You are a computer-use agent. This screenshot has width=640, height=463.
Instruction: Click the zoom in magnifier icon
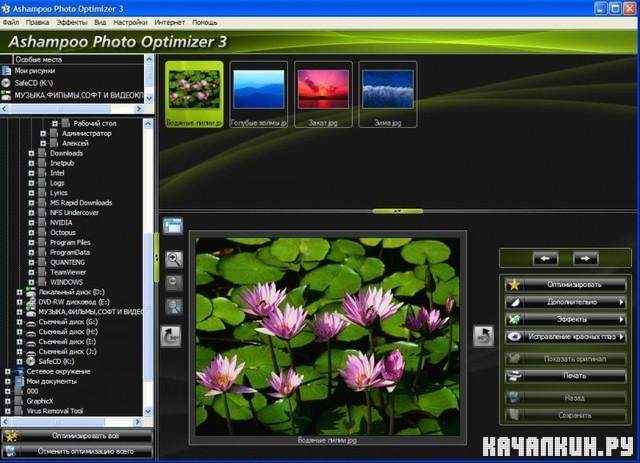174,259
